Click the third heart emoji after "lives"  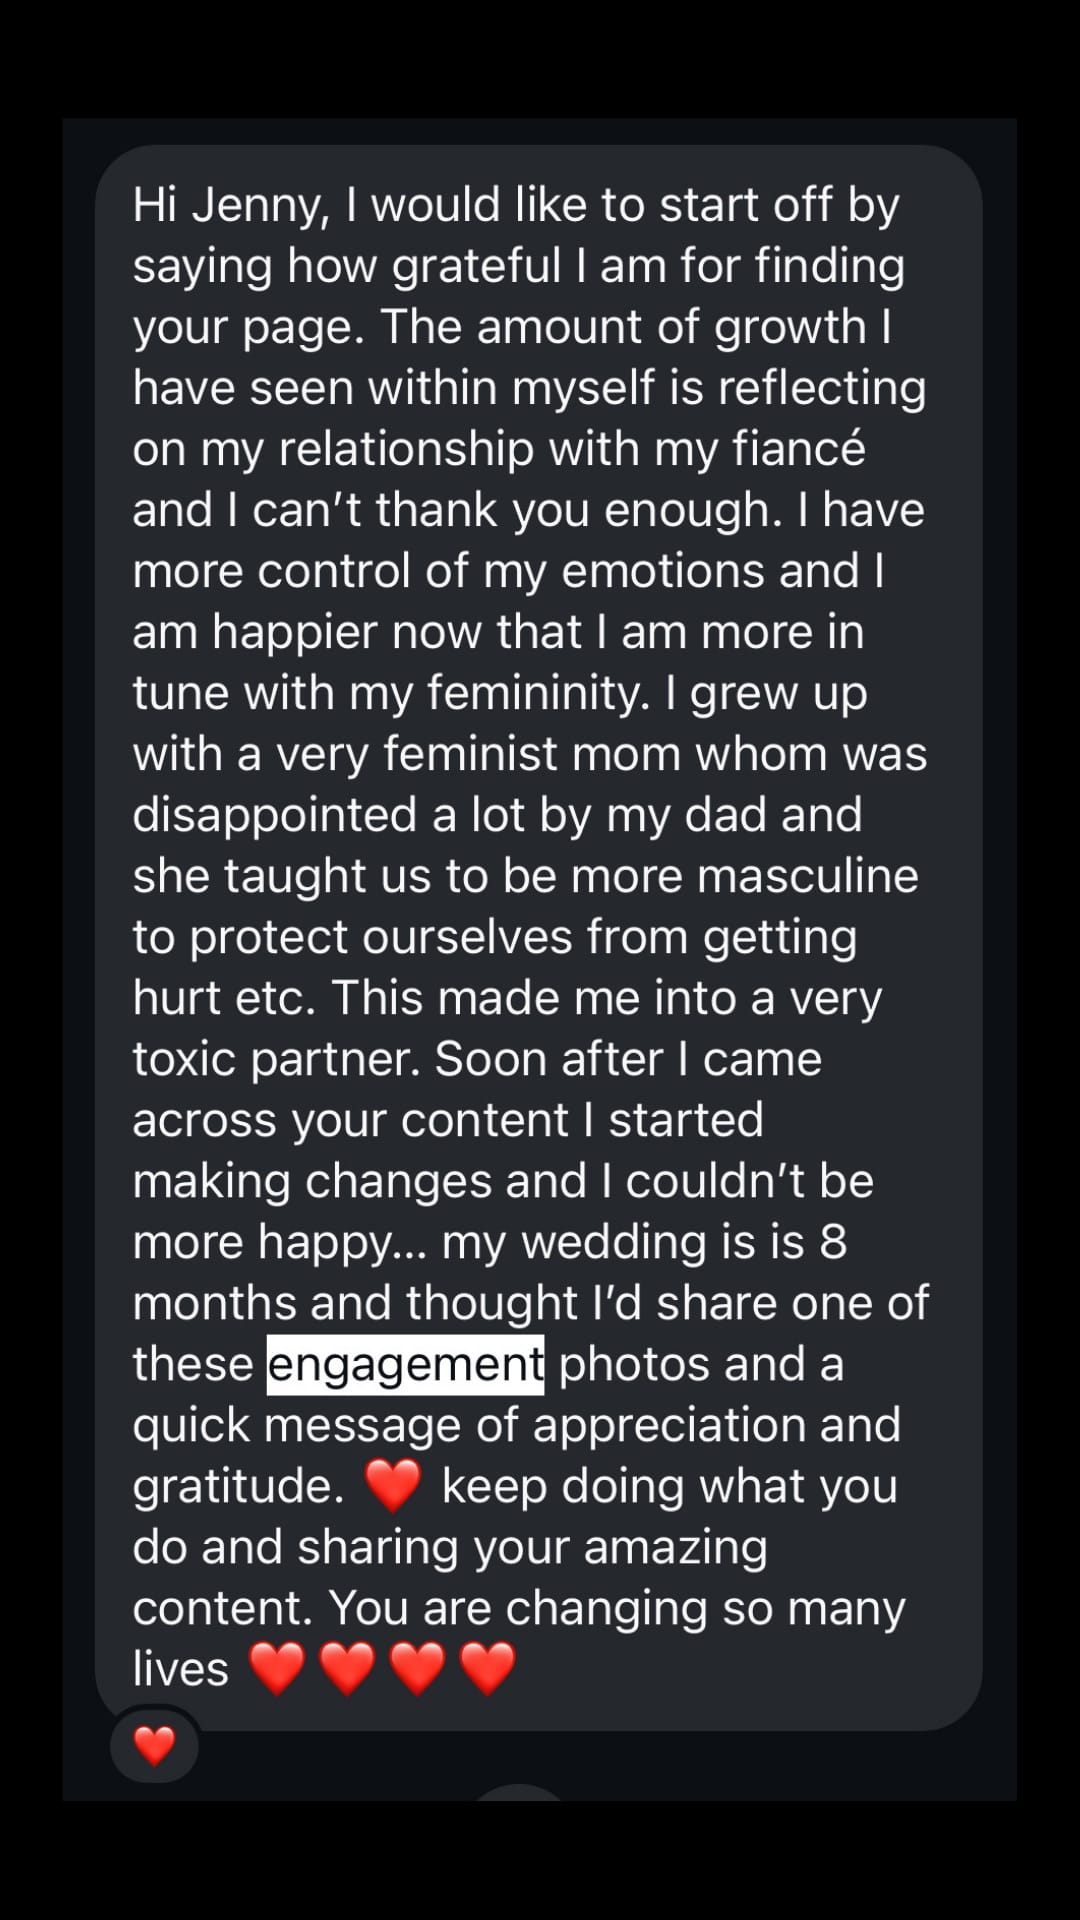tap(417, 1669)
